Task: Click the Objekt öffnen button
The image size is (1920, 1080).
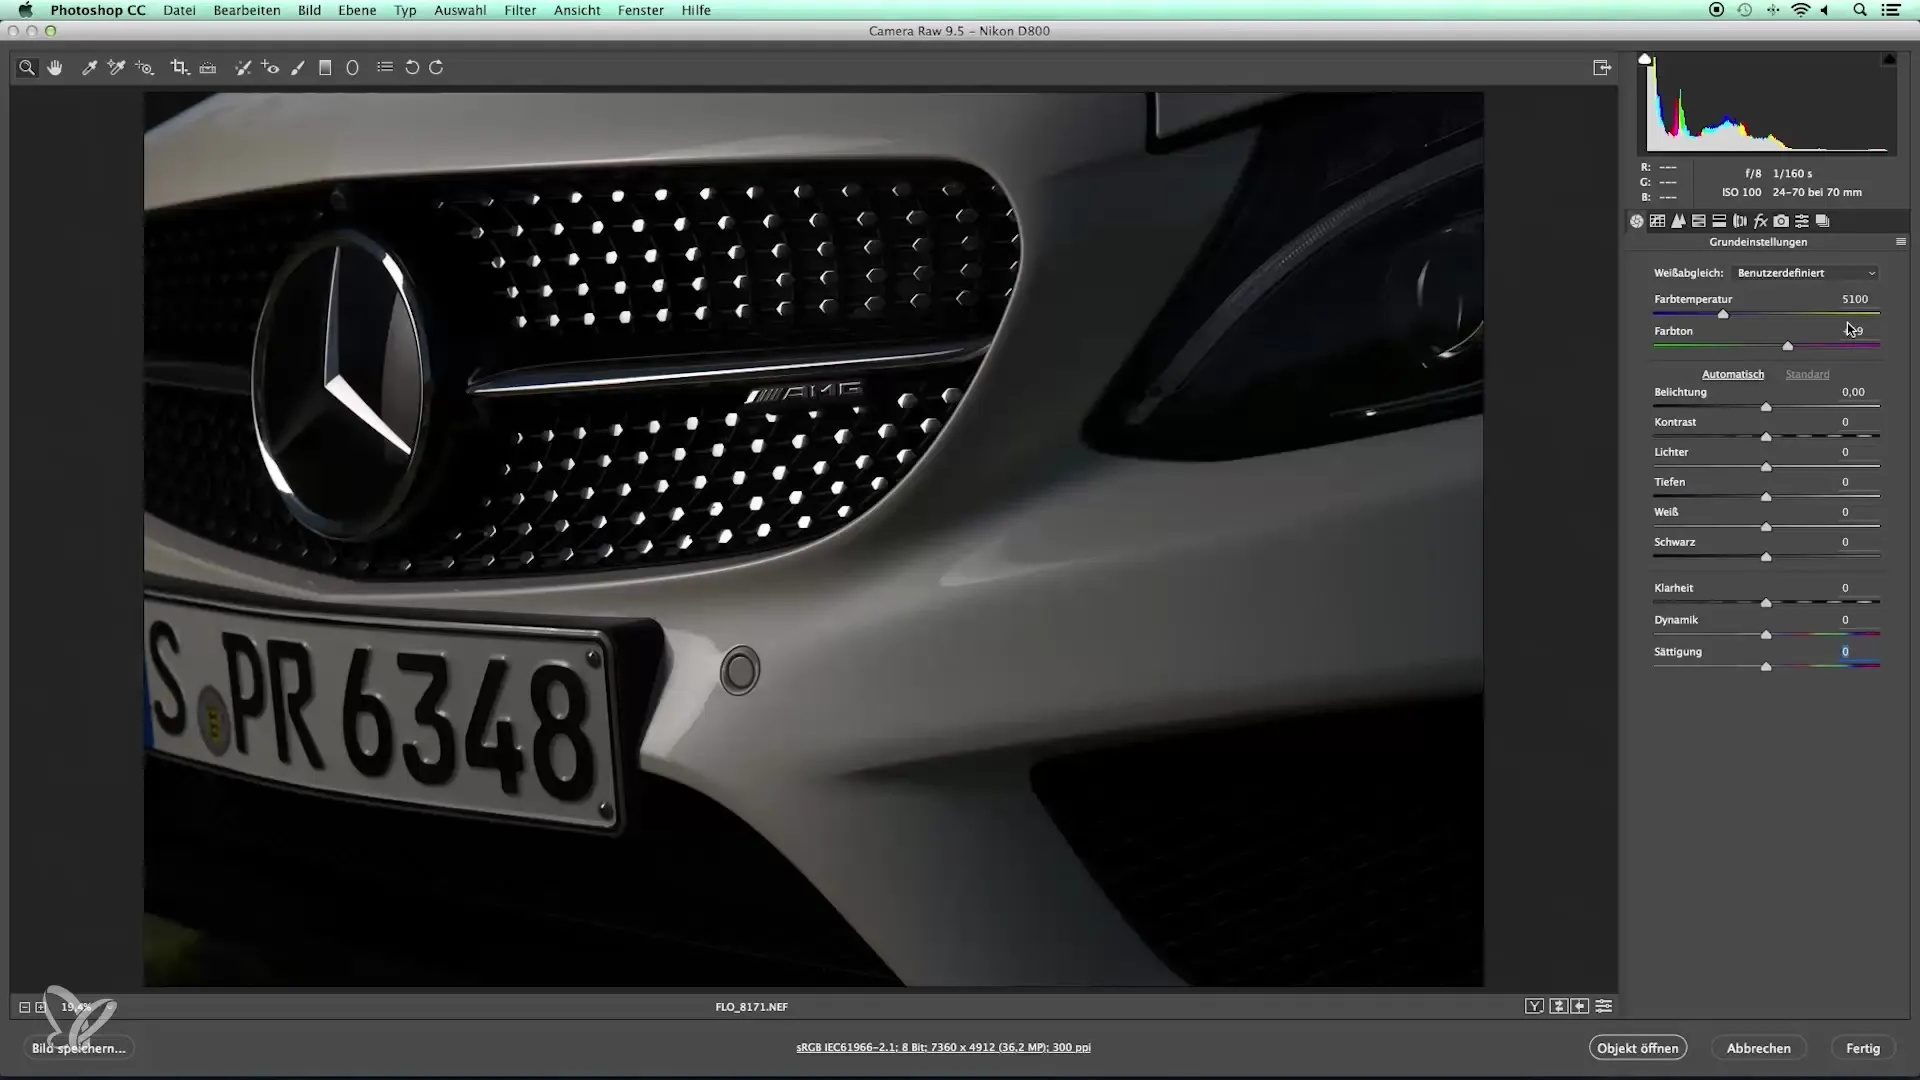Action: 1638,1048
